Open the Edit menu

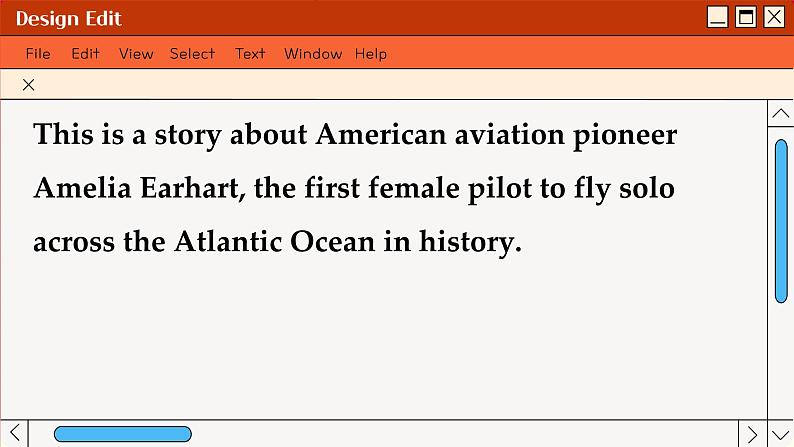[85, 54]
